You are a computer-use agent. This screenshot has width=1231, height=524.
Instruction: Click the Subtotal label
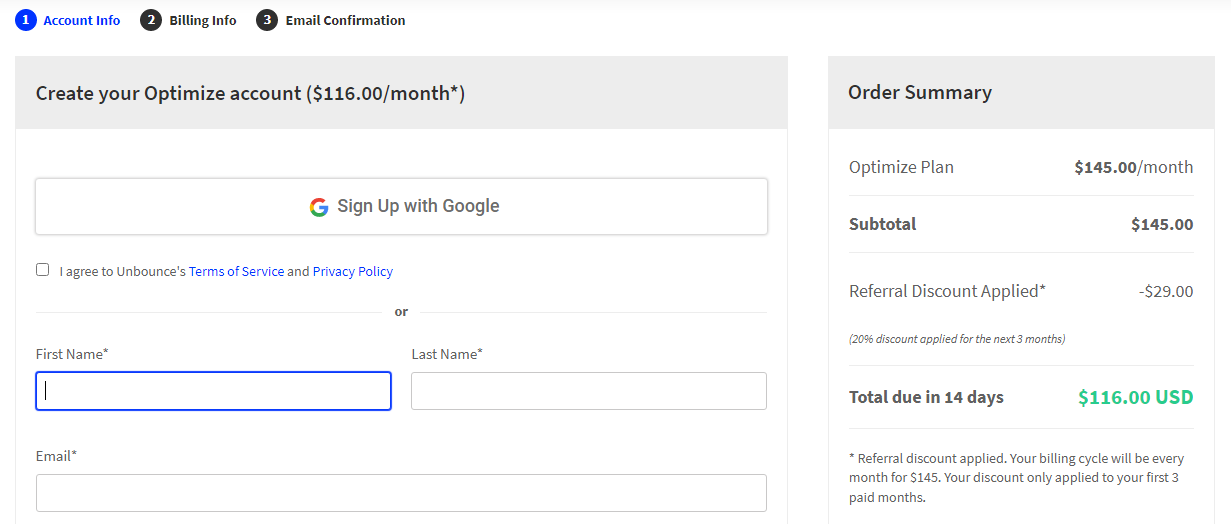883,224
